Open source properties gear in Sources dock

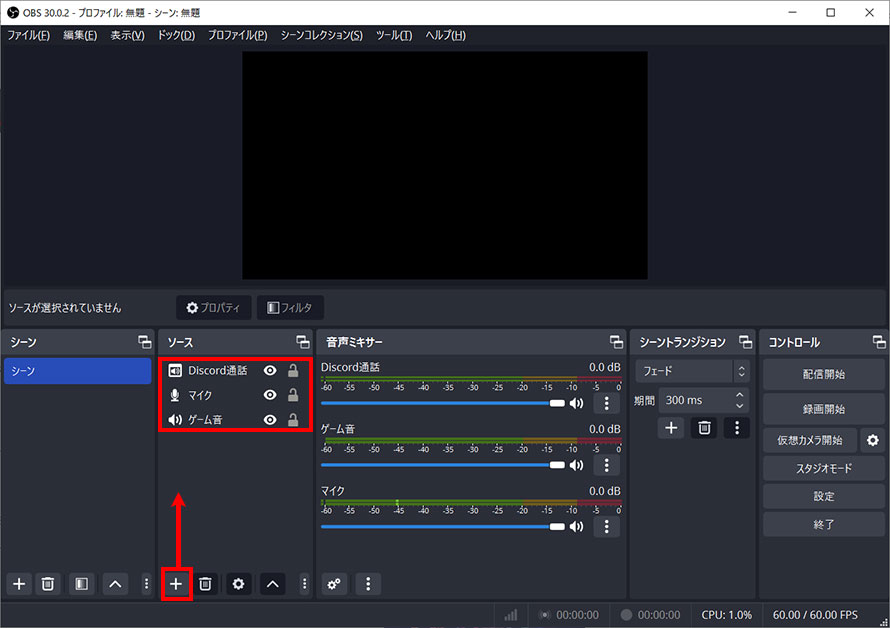(x=238, y=584)
